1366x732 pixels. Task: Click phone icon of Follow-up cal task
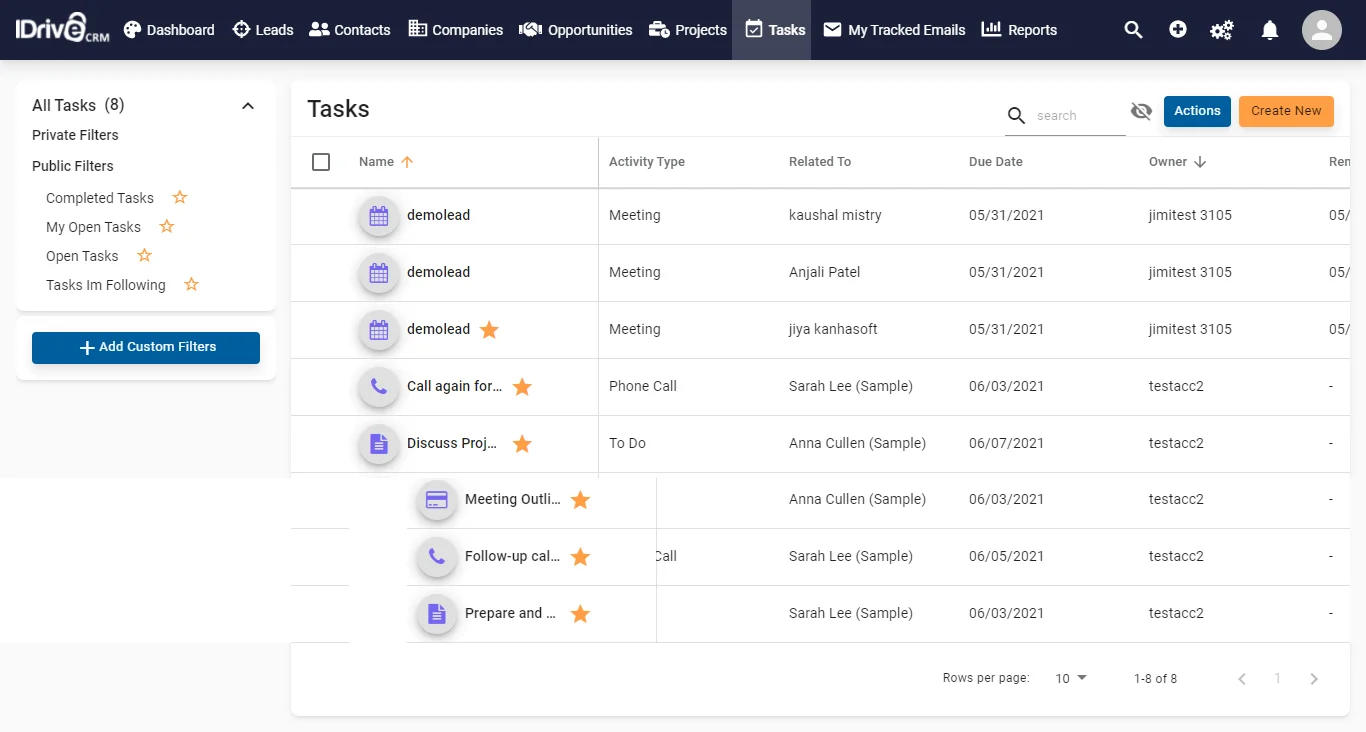pos(437,557)
